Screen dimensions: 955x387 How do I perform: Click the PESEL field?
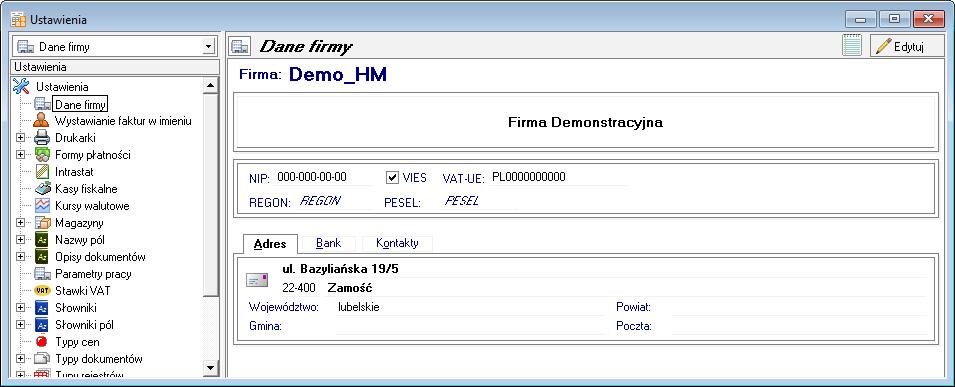coord(479,201)
